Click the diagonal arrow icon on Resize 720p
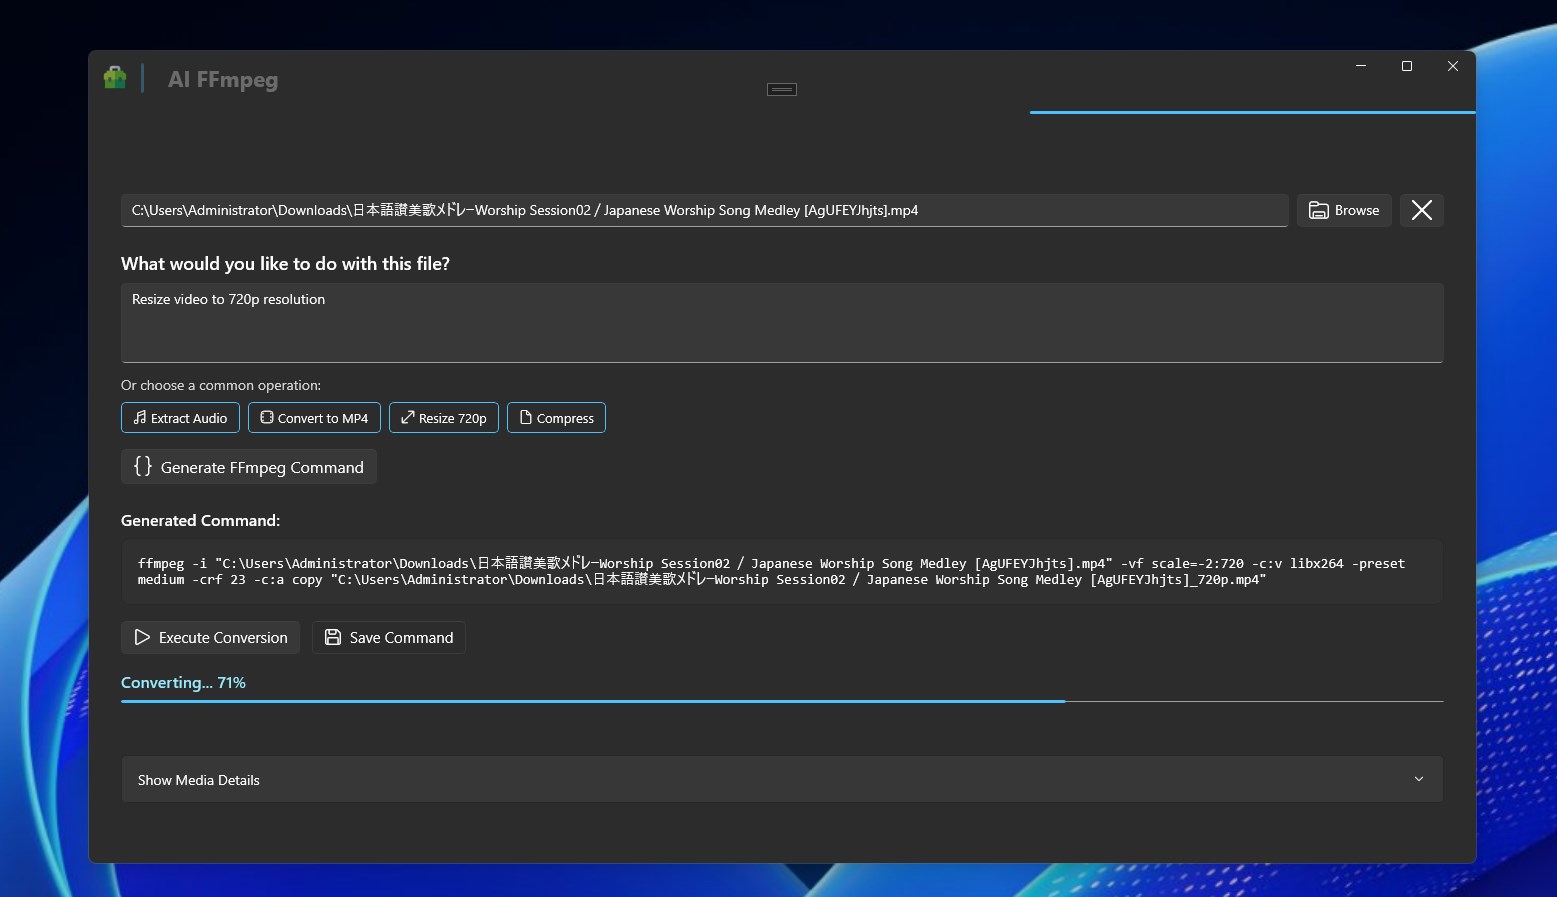Screen dimensions: 1557x897 tap(406, 417)
